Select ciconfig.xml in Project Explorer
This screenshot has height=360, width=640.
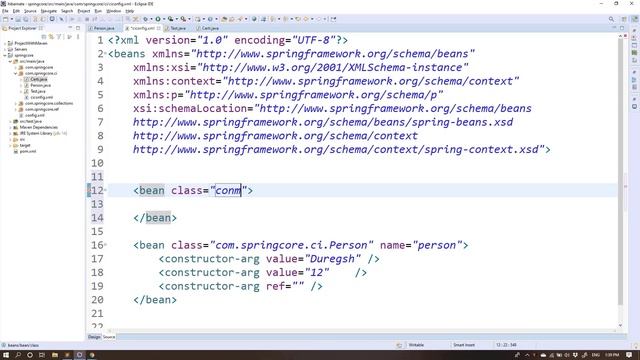tap(41, 97)
